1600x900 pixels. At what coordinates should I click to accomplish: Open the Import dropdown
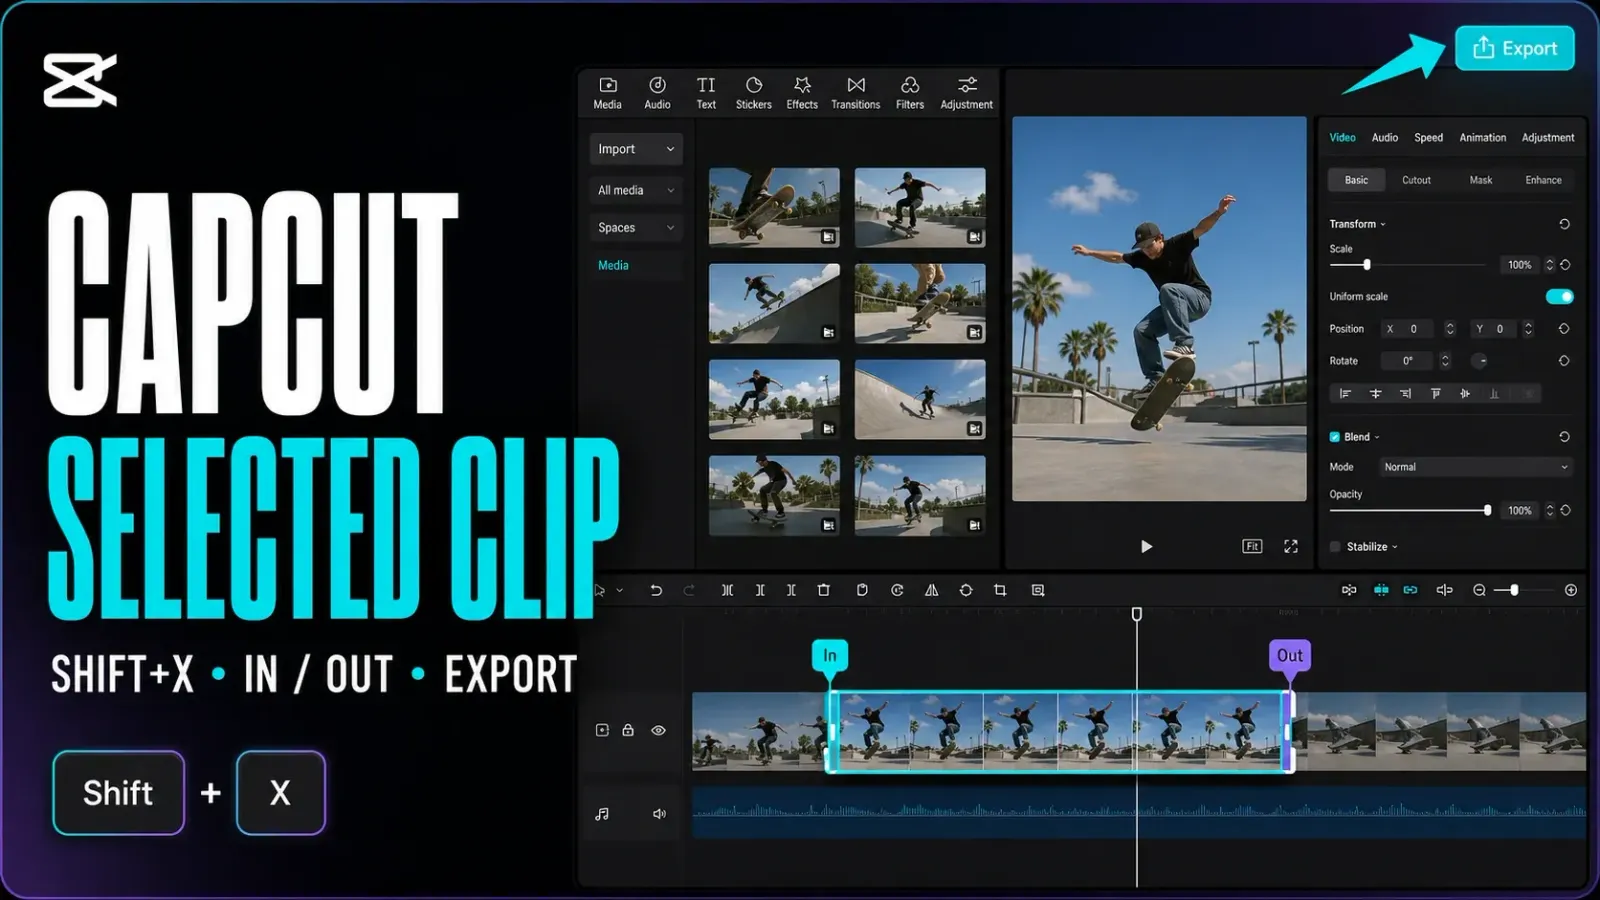pos(636,149)
